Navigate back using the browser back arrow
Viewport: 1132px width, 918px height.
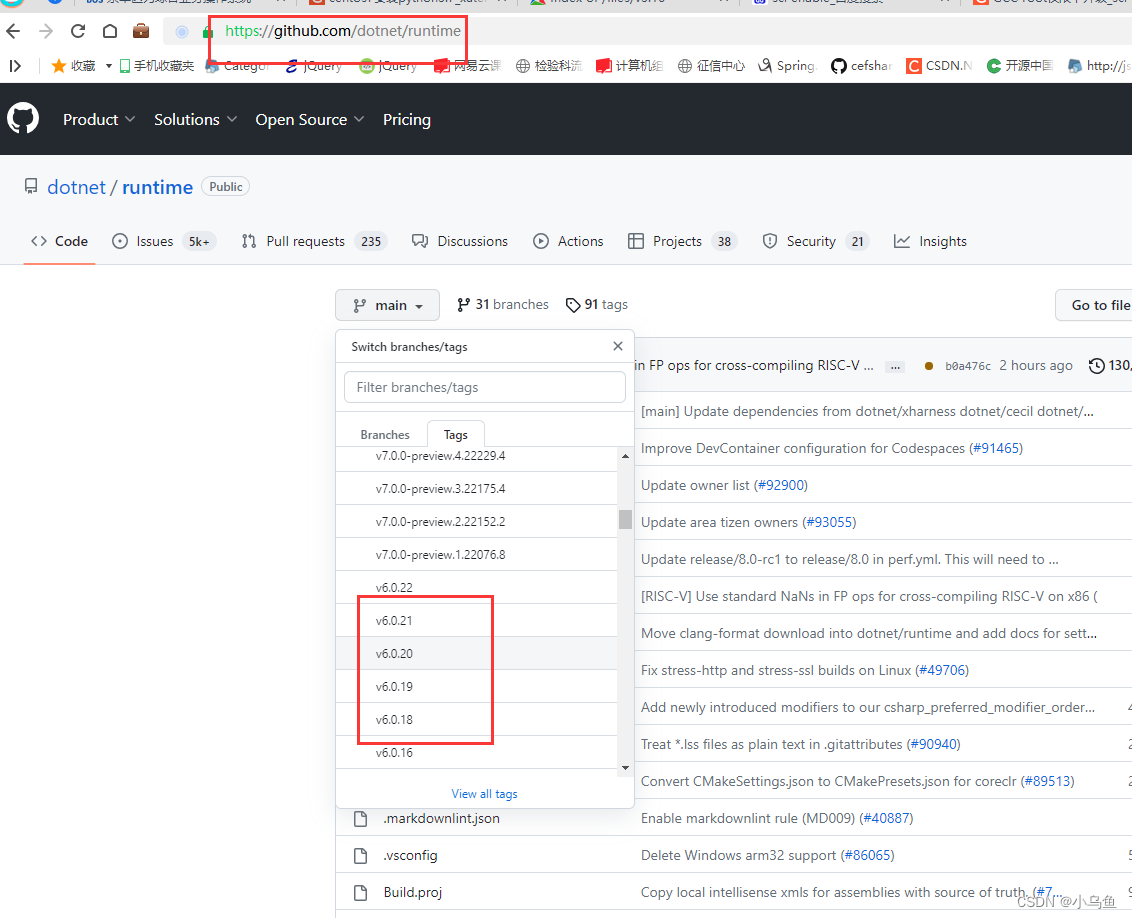click(x=12, y=31)
